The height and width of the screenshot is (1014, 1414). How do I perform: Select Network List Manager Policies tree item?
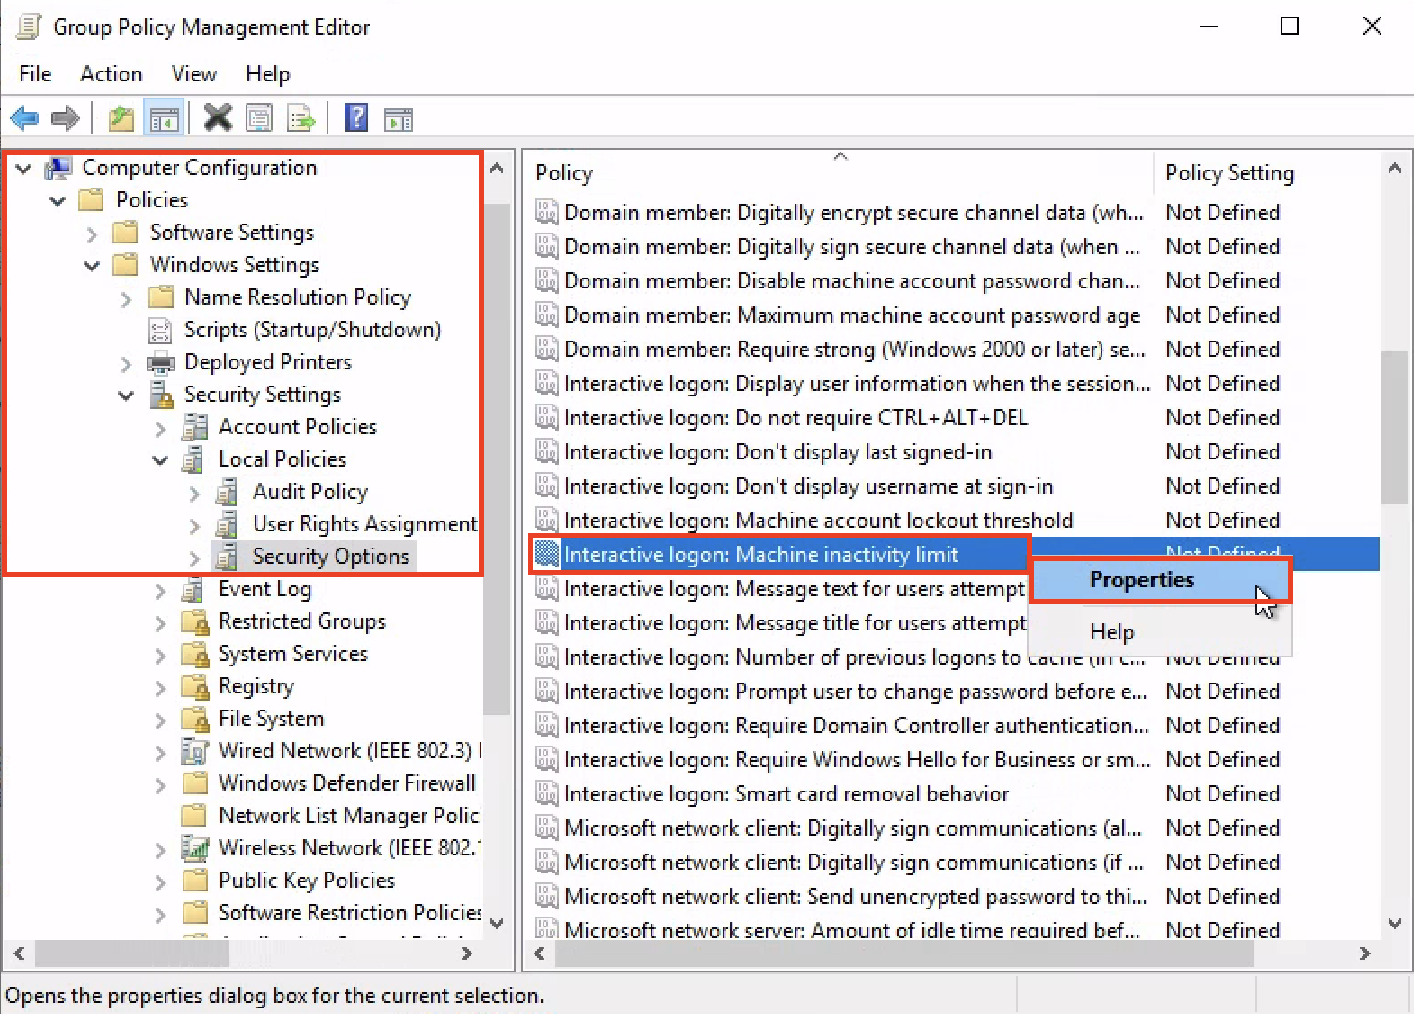(348, 815)
